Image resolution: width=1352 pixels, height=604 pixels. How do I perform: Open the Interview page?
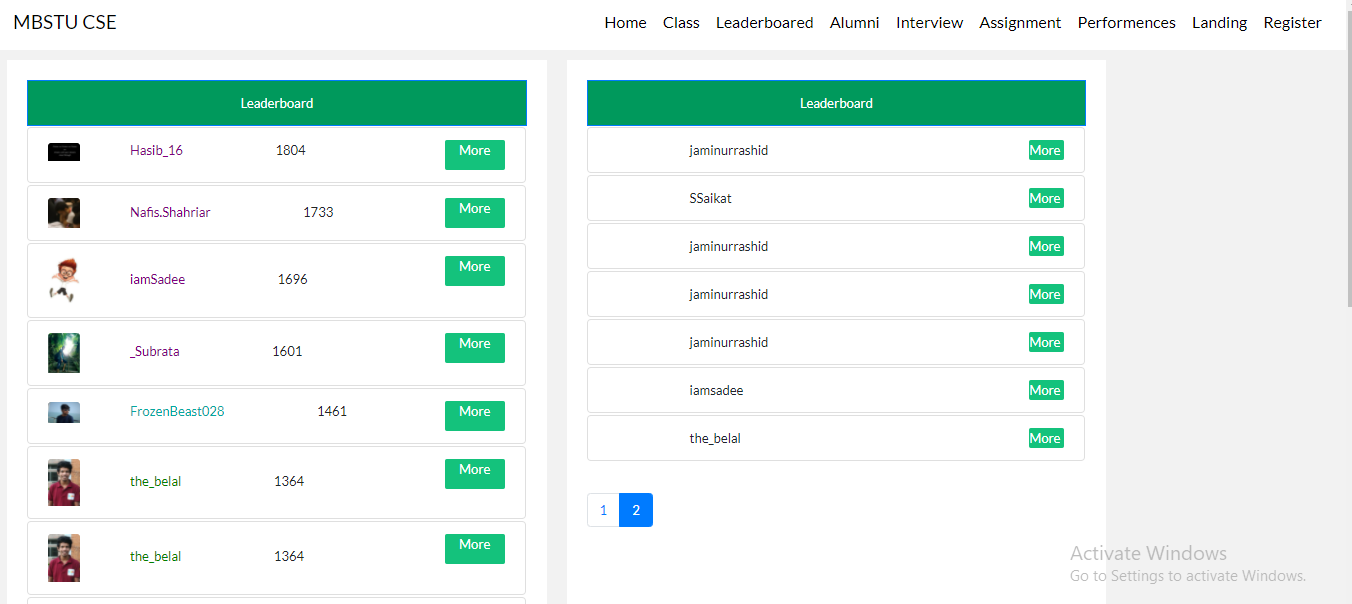(x=929, y=22)
